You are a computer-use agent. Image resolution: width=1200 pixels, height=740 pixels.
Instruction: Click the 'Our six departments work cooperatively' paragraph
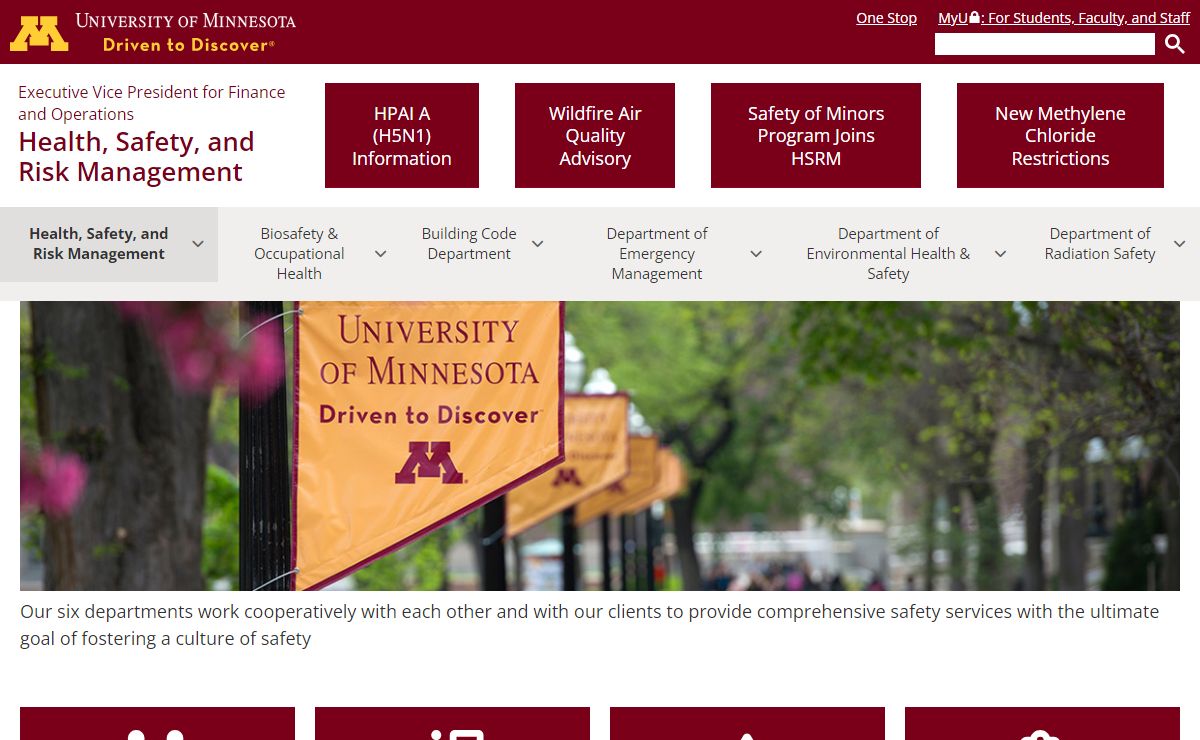coord(590,625)
